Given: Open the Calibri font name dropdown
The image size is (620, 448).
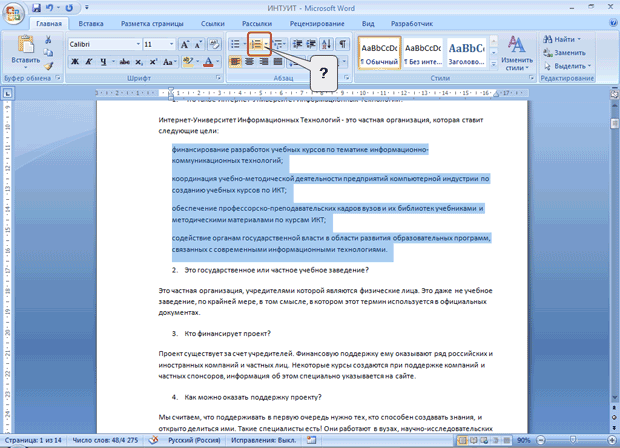Looking at the screenshot, I should (138, 44).
